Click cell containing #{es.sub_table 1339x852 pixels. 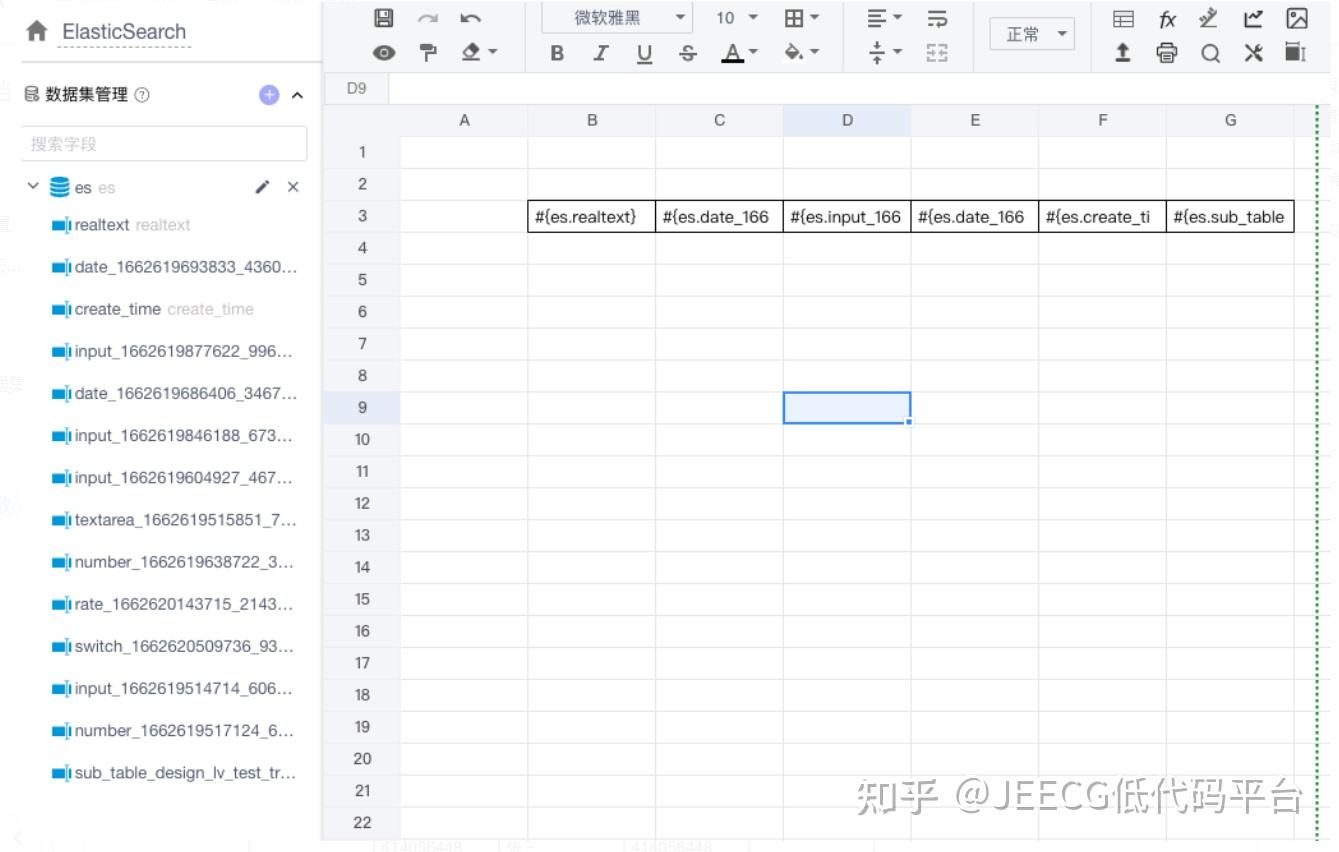click(1230, 216)
